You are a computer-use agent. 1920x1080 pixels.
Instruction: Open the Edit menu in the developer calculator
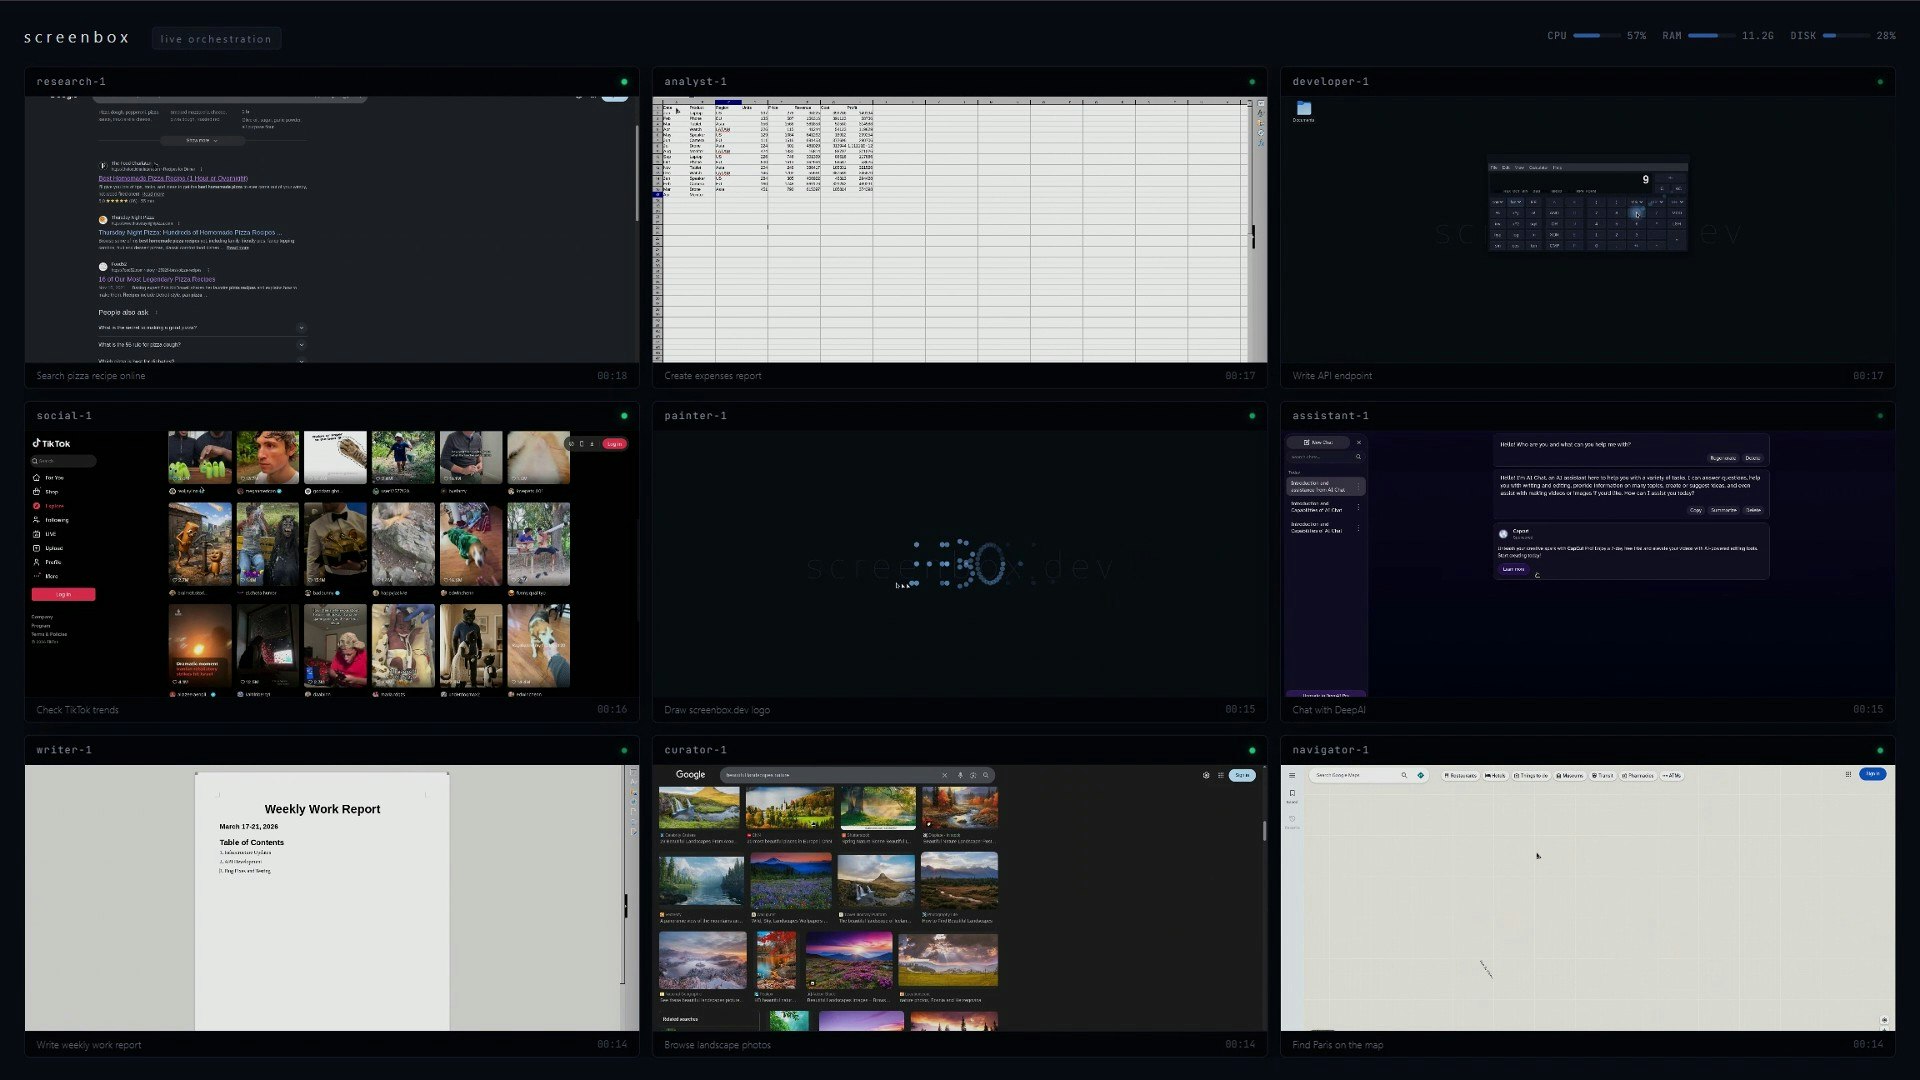pyautogui.click(x=1504, y=168)
